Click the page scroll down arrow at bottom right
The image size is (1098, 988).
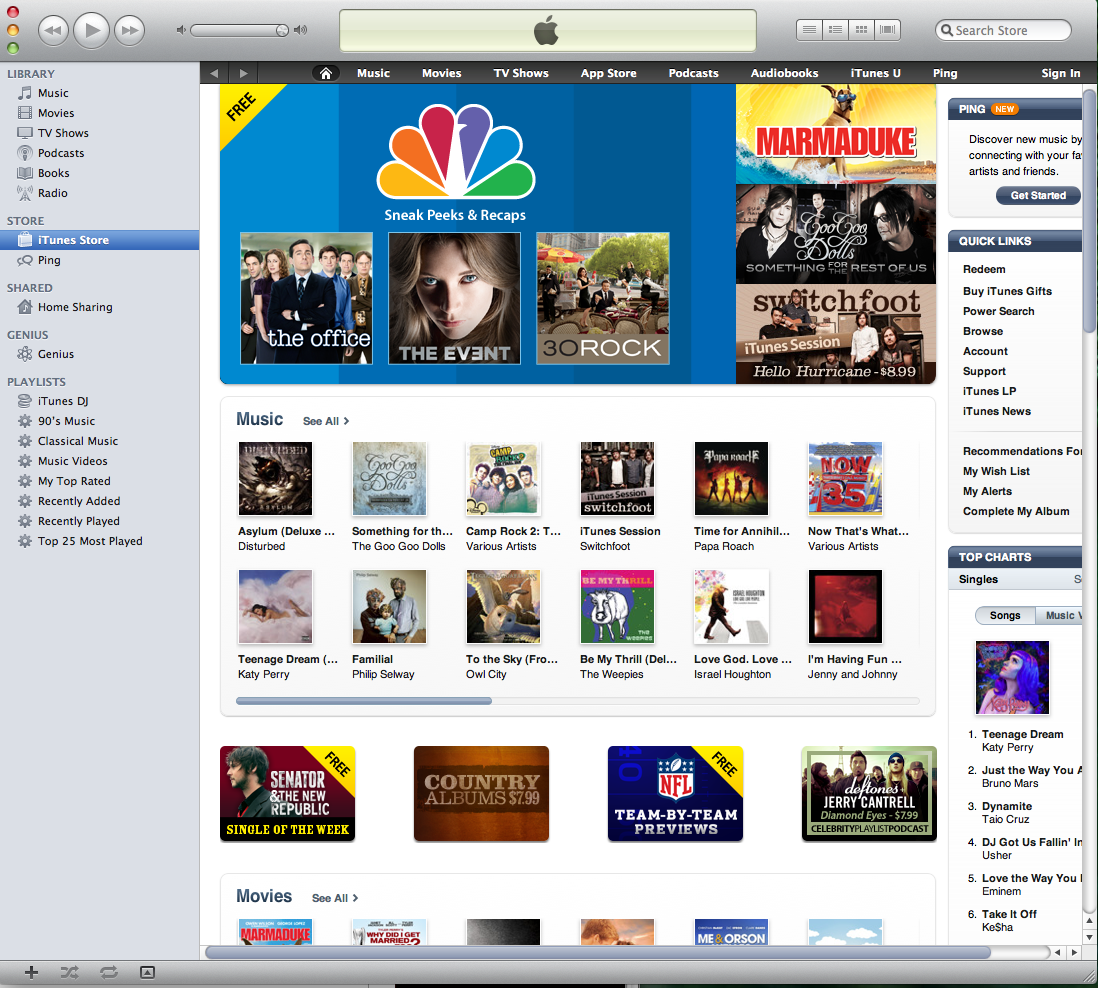click(x=1089, y=937)
